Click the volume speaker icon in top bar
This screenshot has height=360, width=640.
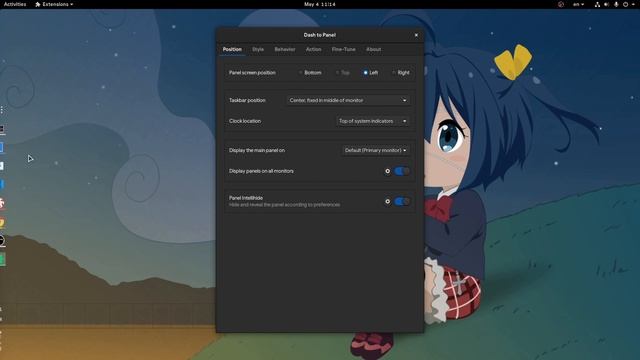coord(607,4)
